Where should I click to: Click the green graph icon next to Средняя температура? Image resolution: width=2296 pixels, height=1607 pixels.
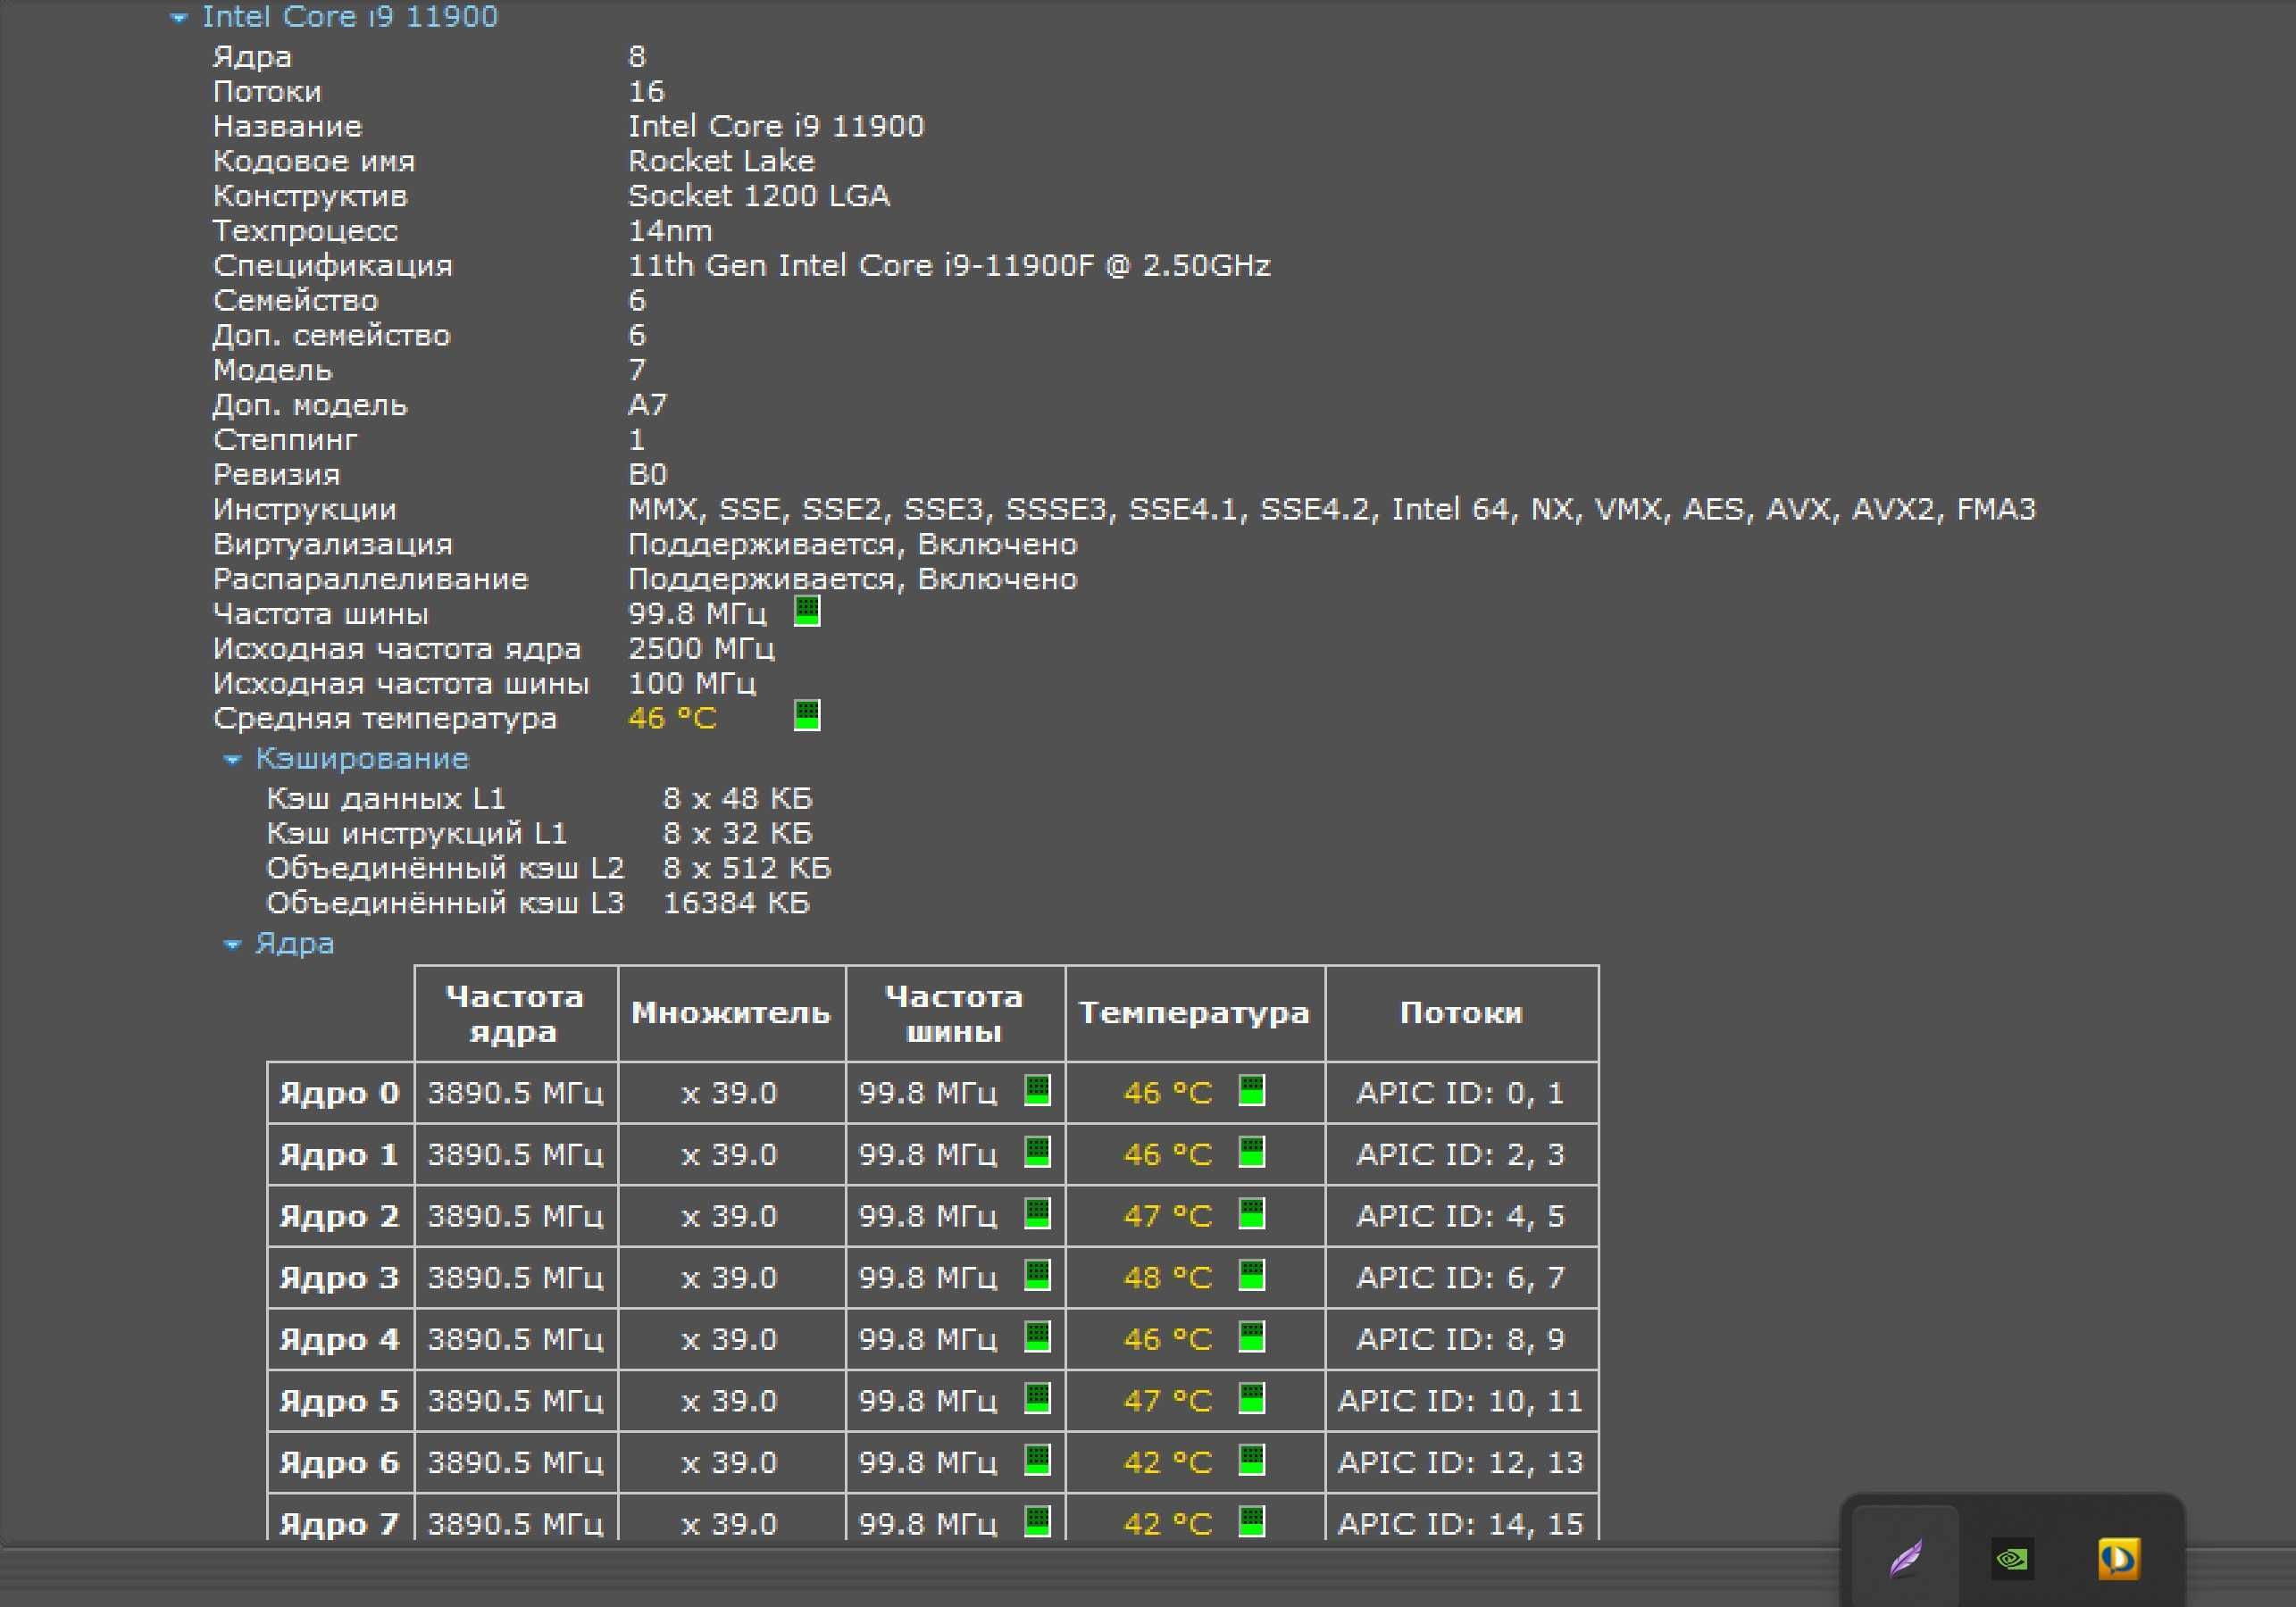pos(807,716)
